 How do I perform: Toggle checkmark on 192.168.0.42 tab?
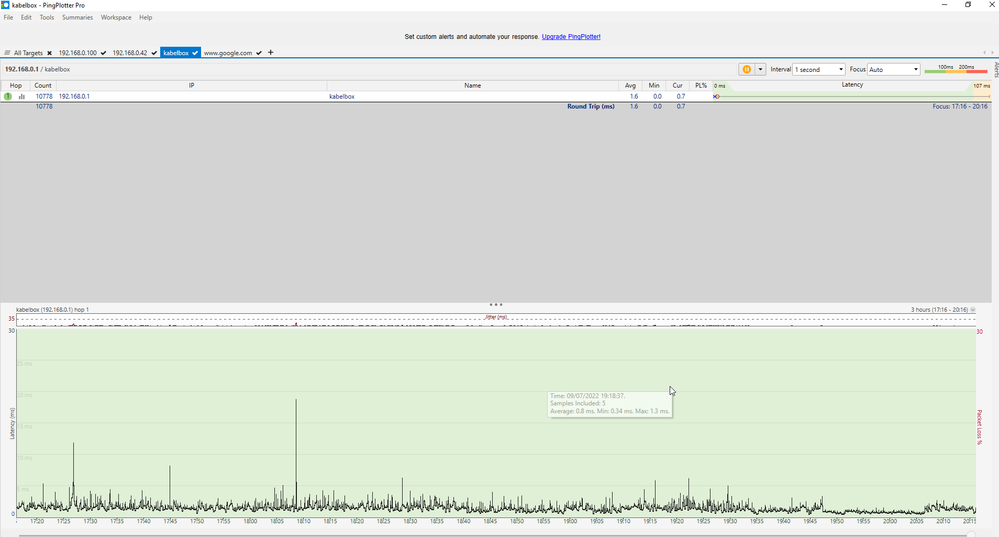[154, 53]
